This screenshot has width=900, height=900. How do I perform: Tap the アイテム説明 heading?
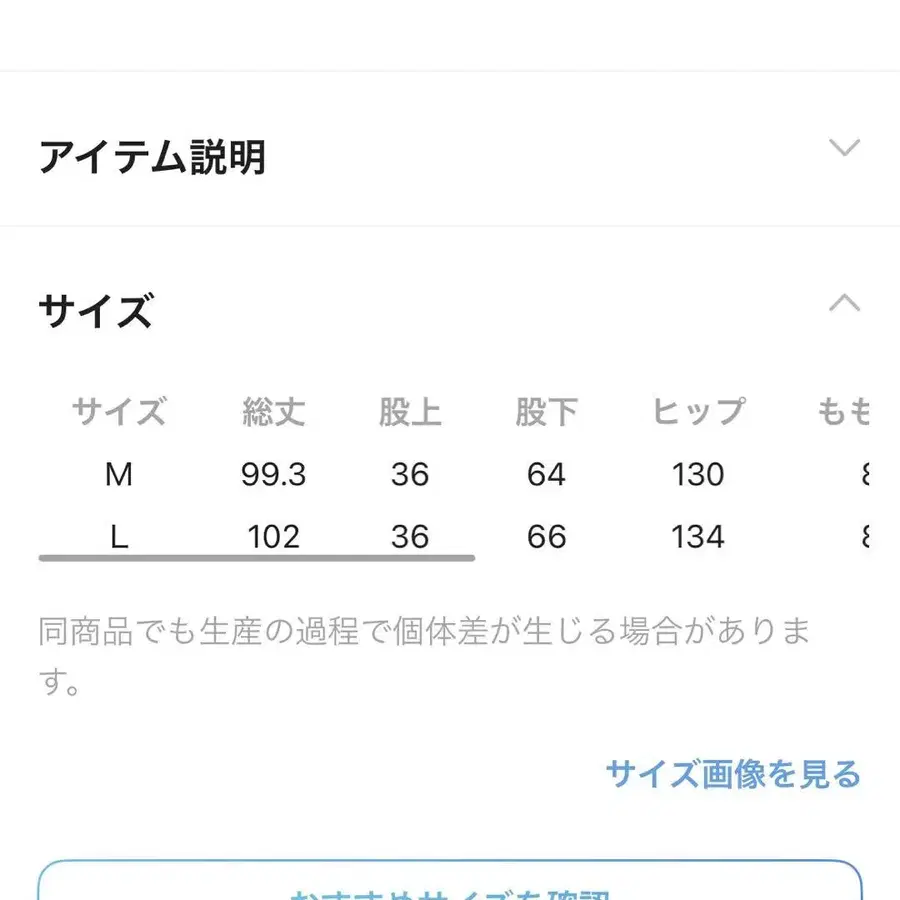pyautogui.click(x=152, y=157)
